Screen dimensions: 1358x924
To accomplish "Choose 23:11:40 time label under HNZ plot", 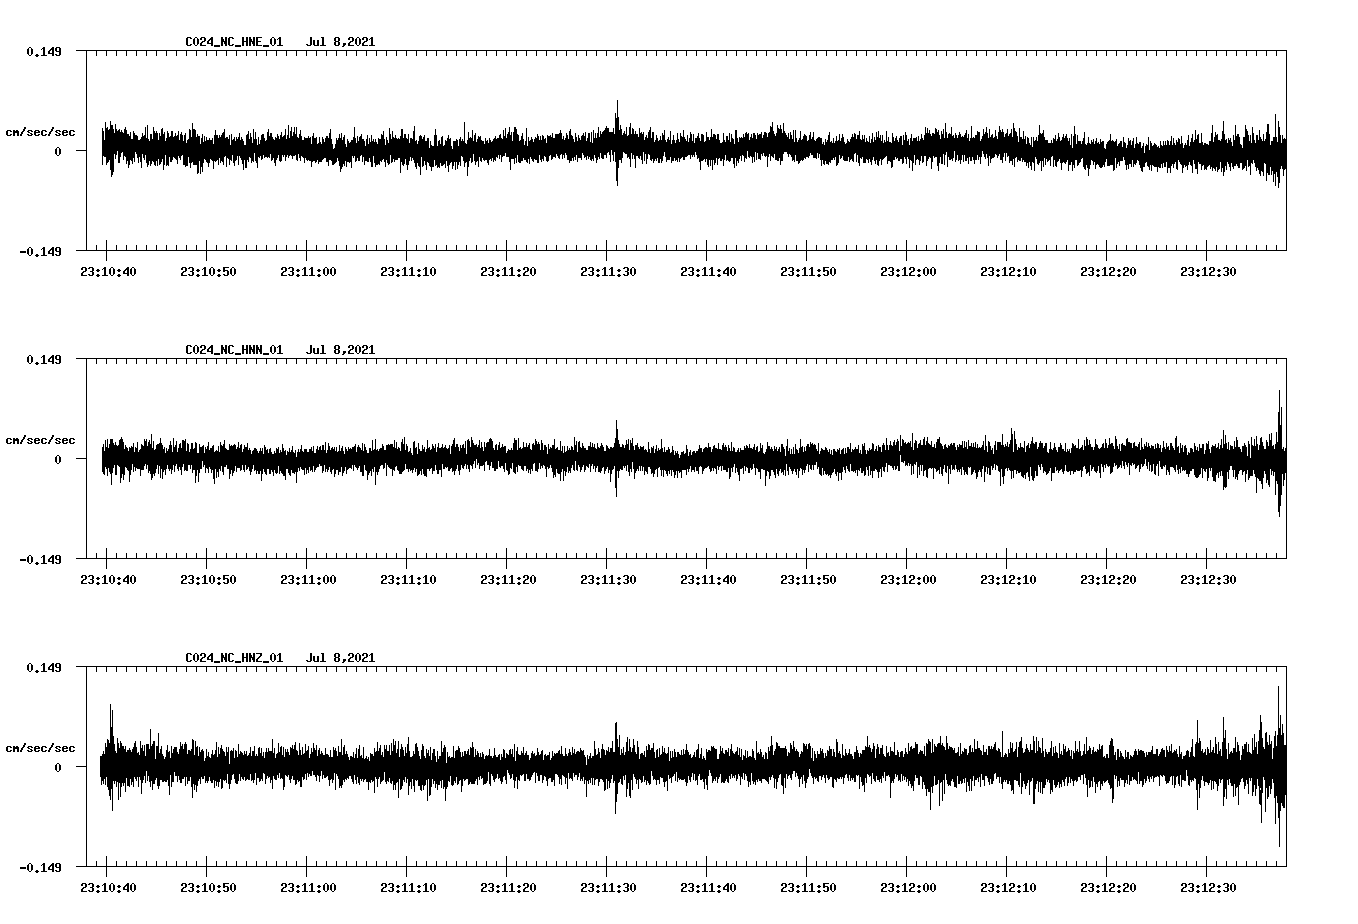I will 708,888.
